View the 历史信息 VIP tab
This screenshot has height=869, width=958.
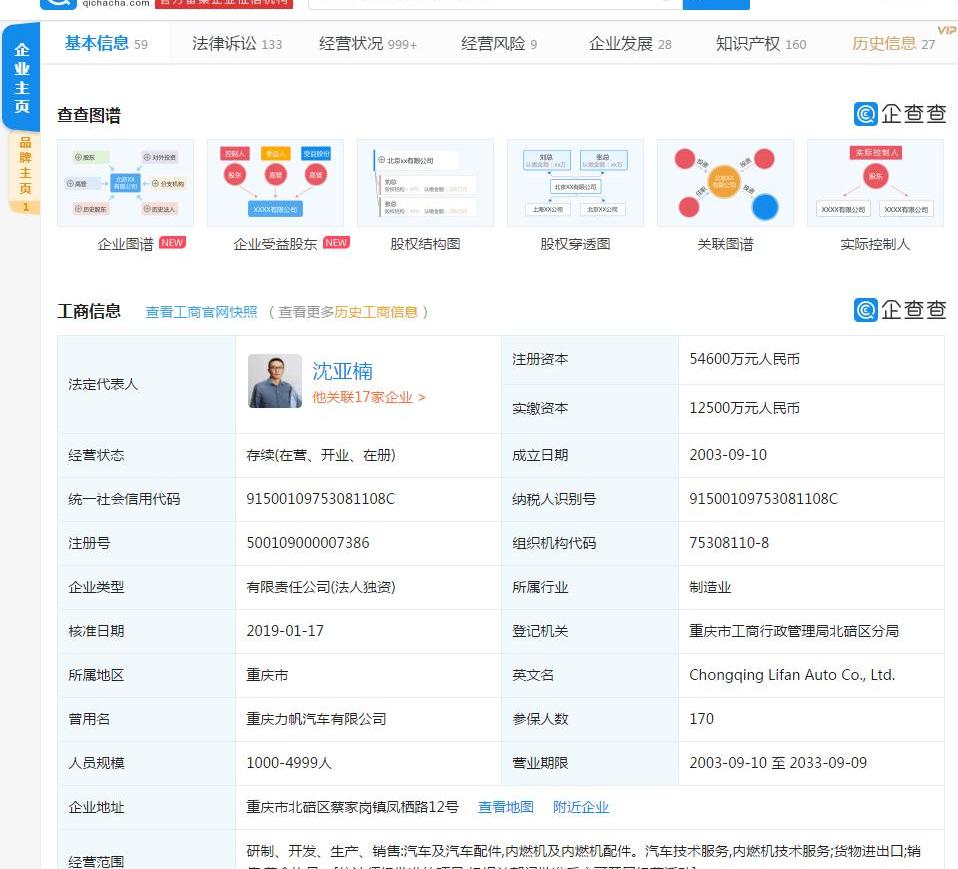[893, 43]
